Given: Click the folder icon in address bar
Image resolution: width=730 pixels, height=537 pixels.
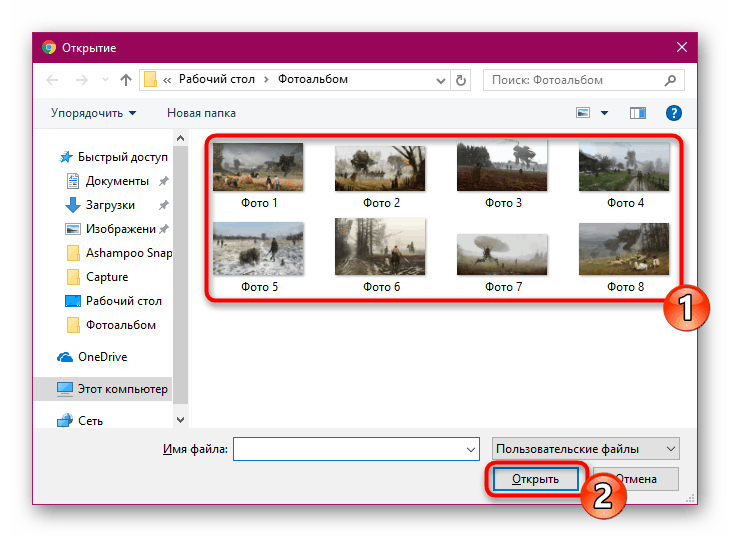Looking at the screenshot, I should pos(150,80).
